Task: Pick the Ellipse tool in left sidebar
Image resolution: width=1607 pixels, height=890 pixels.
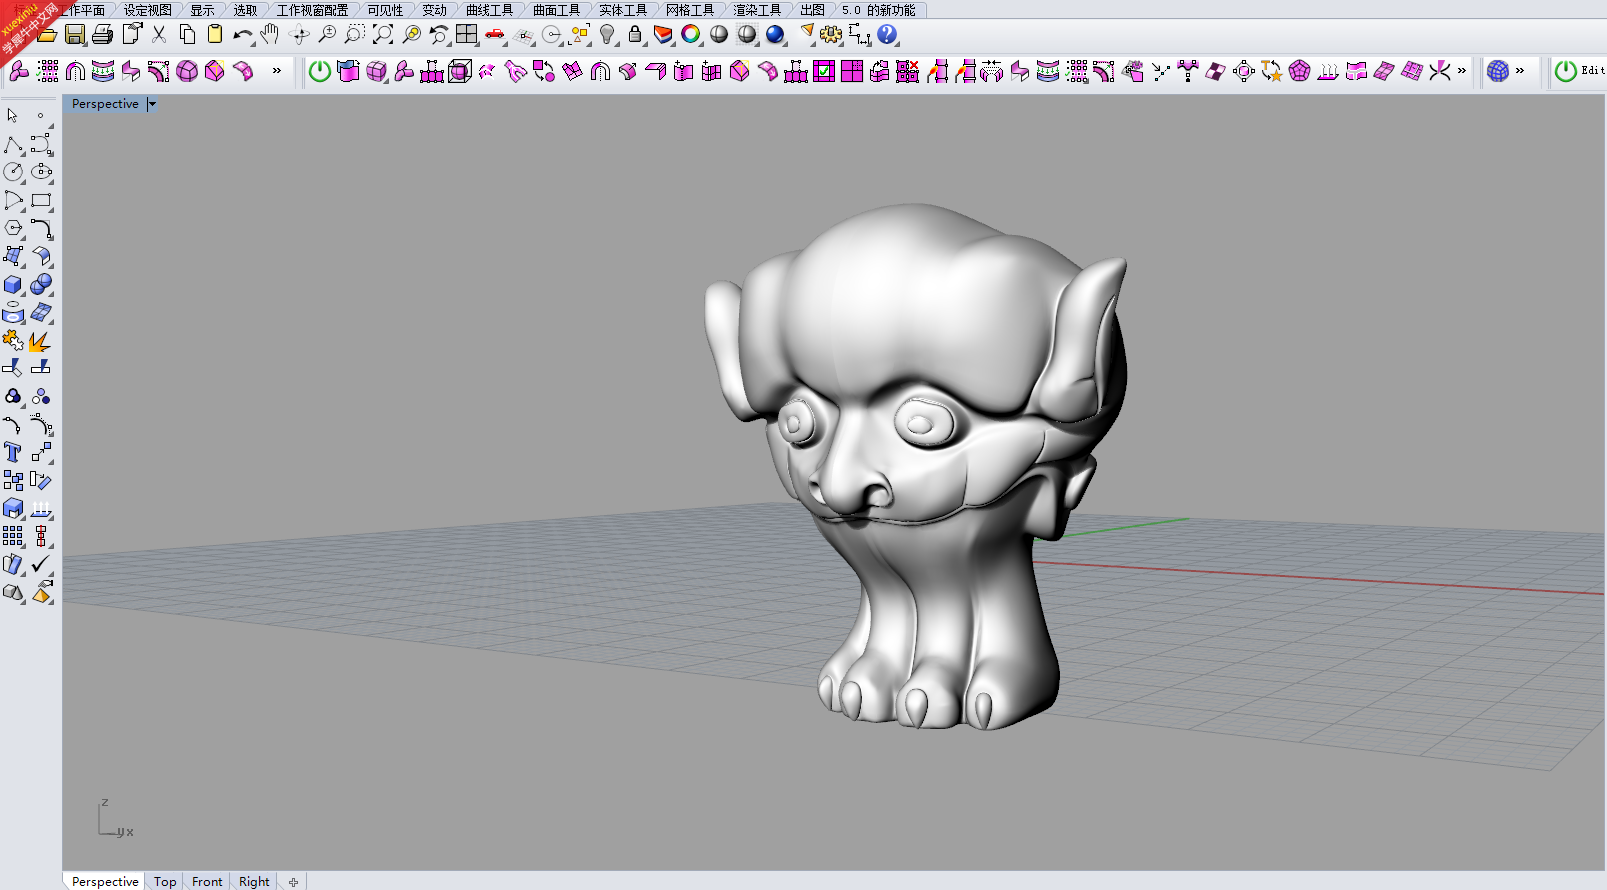Action: pos(41,172)
